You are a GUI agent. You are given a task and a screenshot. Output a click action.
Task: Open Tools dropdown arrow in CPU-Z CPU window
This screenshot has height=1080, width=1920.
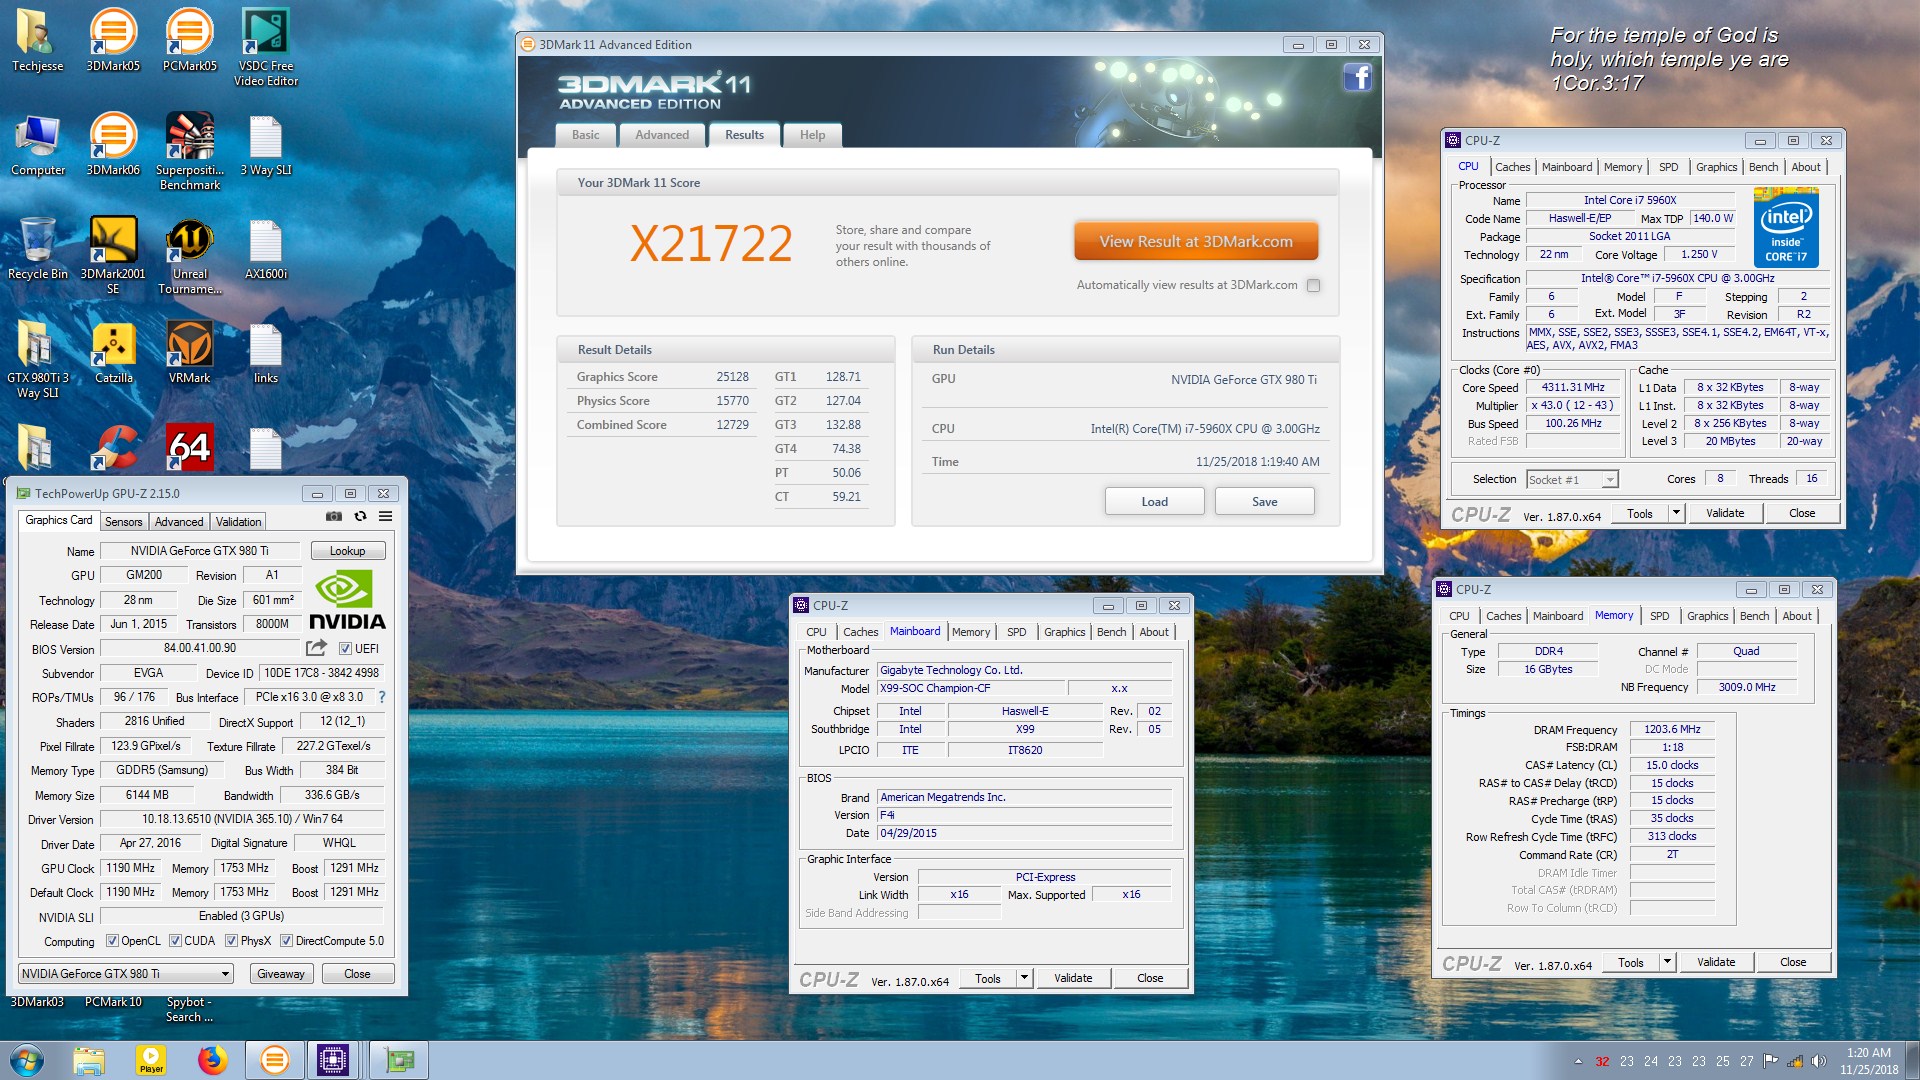pyautogui.click(x=1676, y=513)
